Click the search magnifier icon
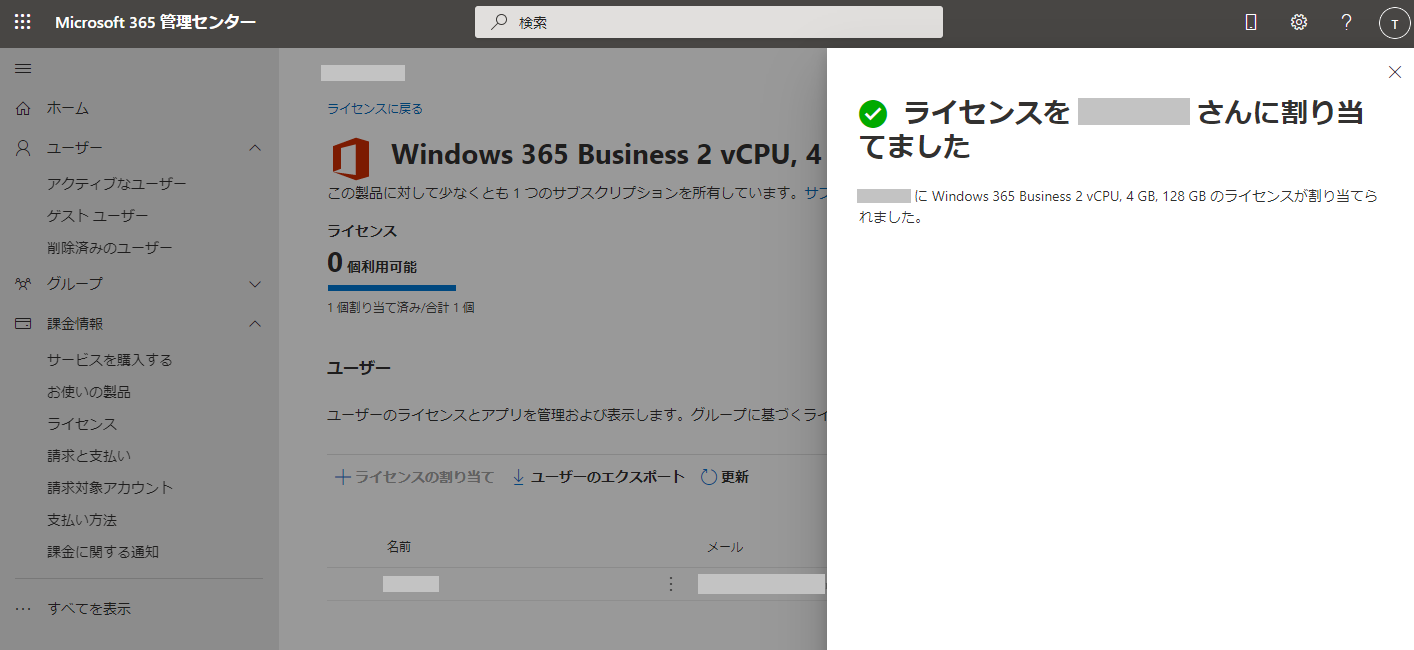The height and width of the screenshot is (650, 1414). pos(498,22)
